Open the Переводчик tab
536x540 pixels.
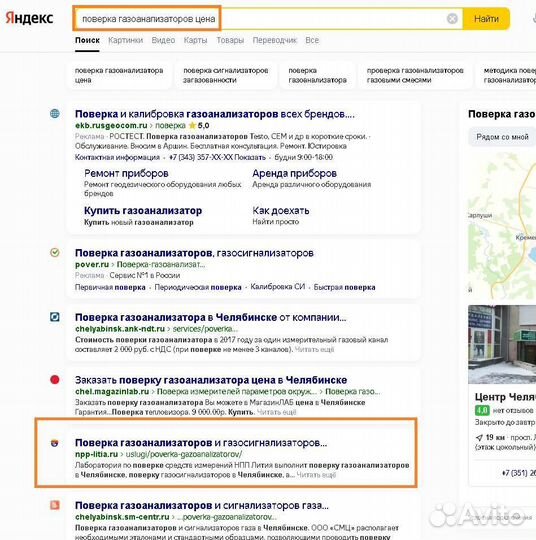[x=275, y=40]
